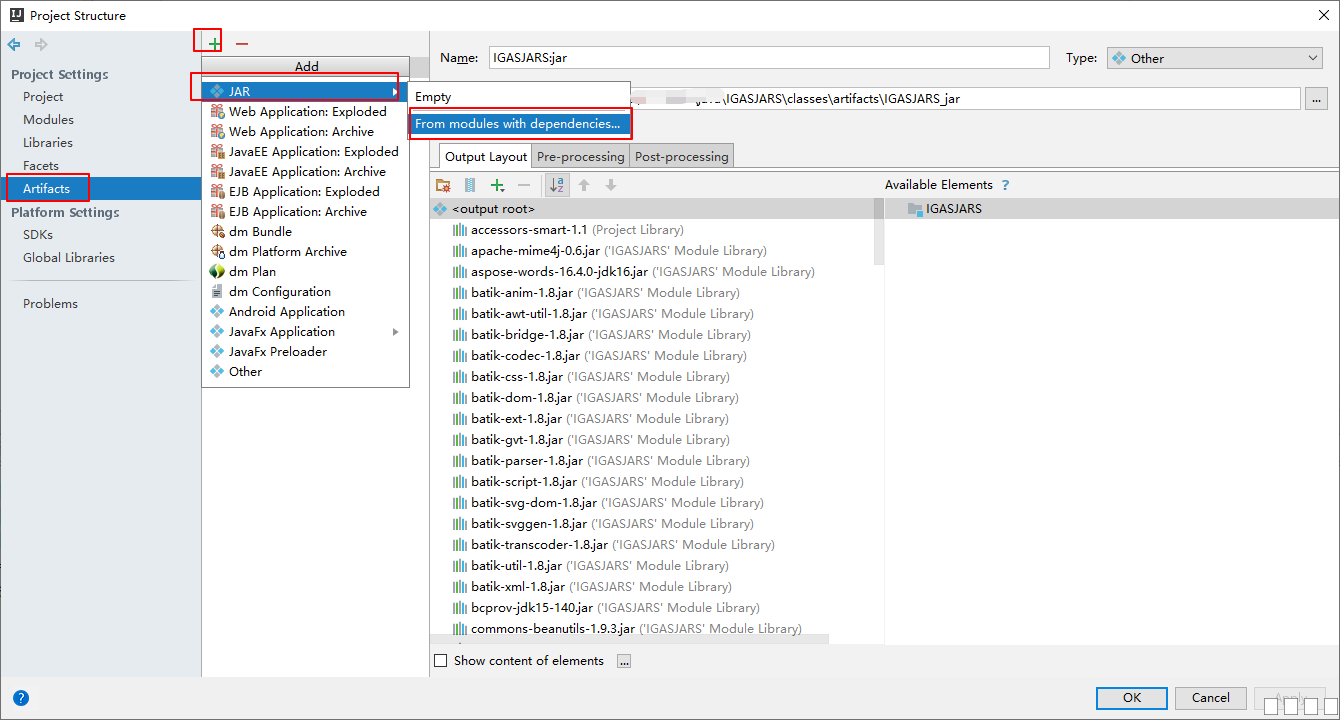Choose Web Application: Exploded from Add menu
The image size is (1340, 720).
(307, 112)
